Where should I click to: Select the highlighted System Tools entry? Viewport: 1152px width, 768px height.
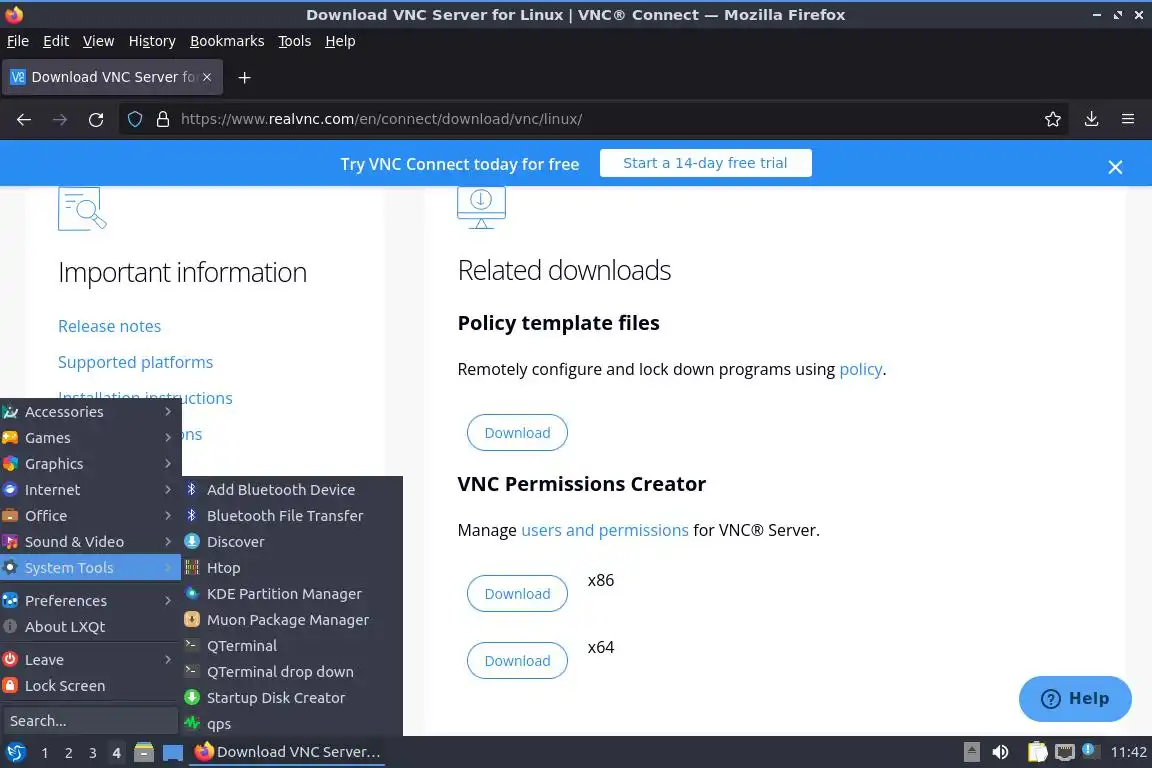point(90,567)
